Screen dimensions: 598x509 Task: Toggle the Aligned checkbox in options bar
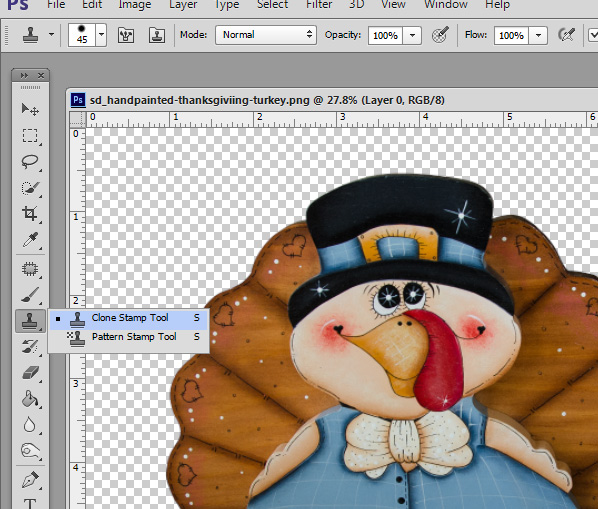[593, 35]
